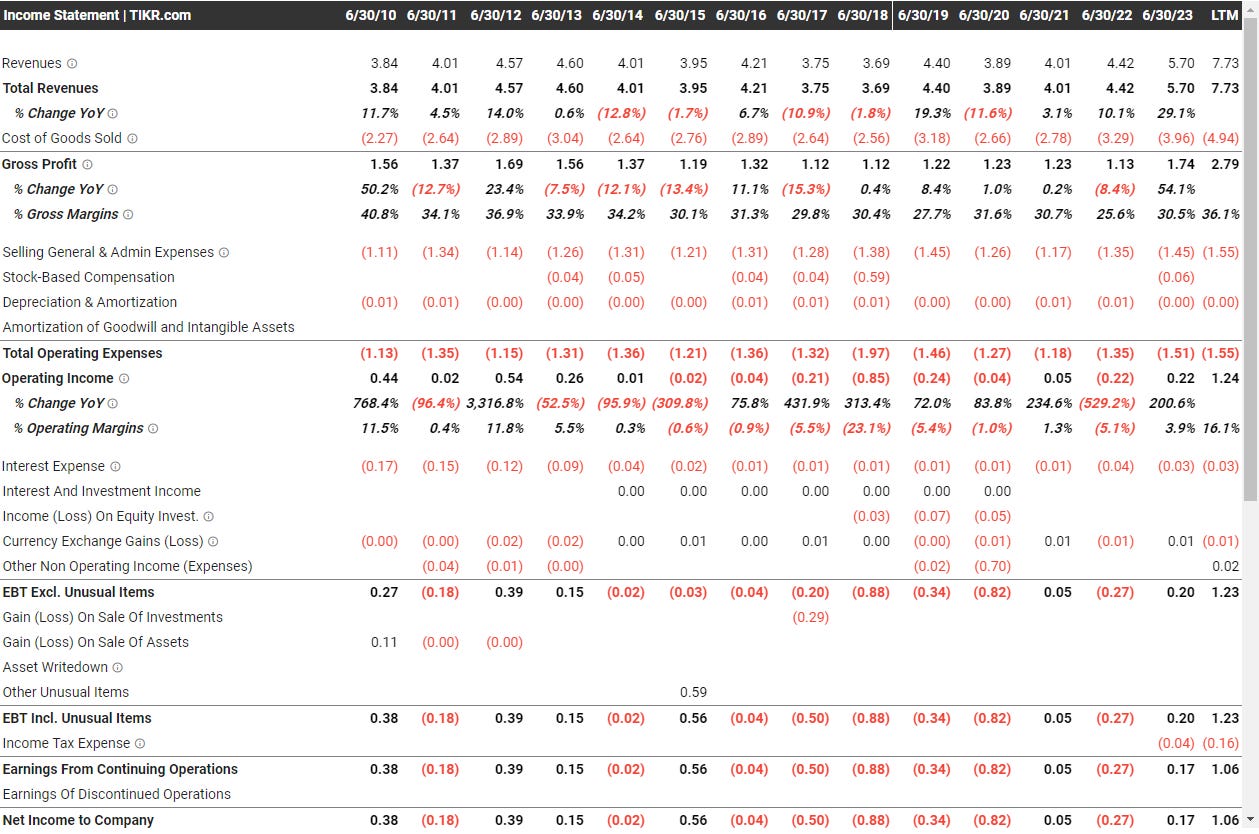Viewport: 1259px width, 834px height.
Task: Click the 6/30/11 column header
Action: click(433, 15)
